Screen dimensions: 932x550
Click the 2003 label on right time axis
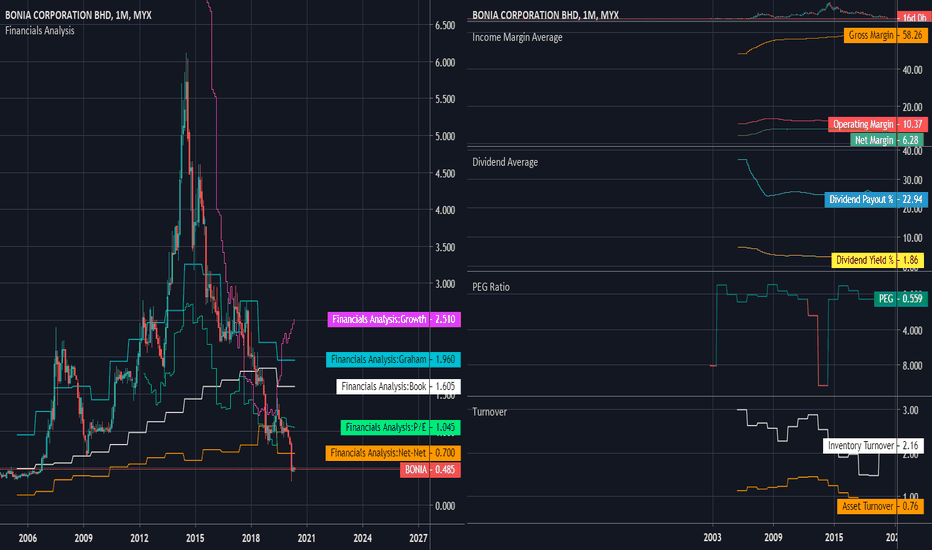click(x=712, y=538)
